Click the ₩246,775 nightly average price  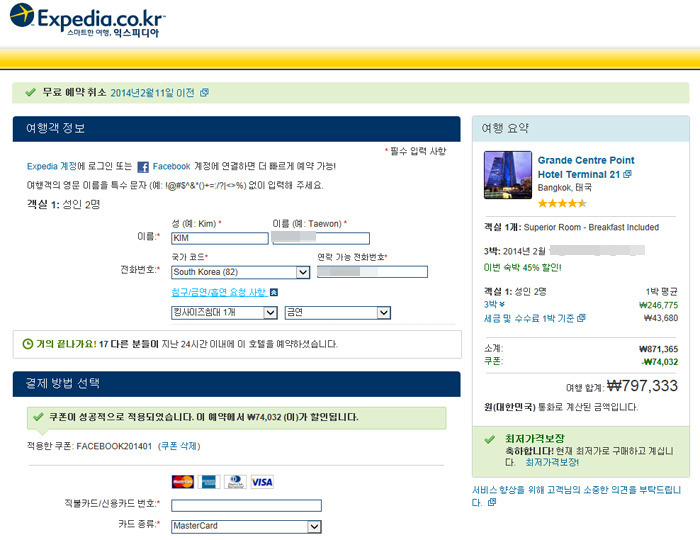658,305
